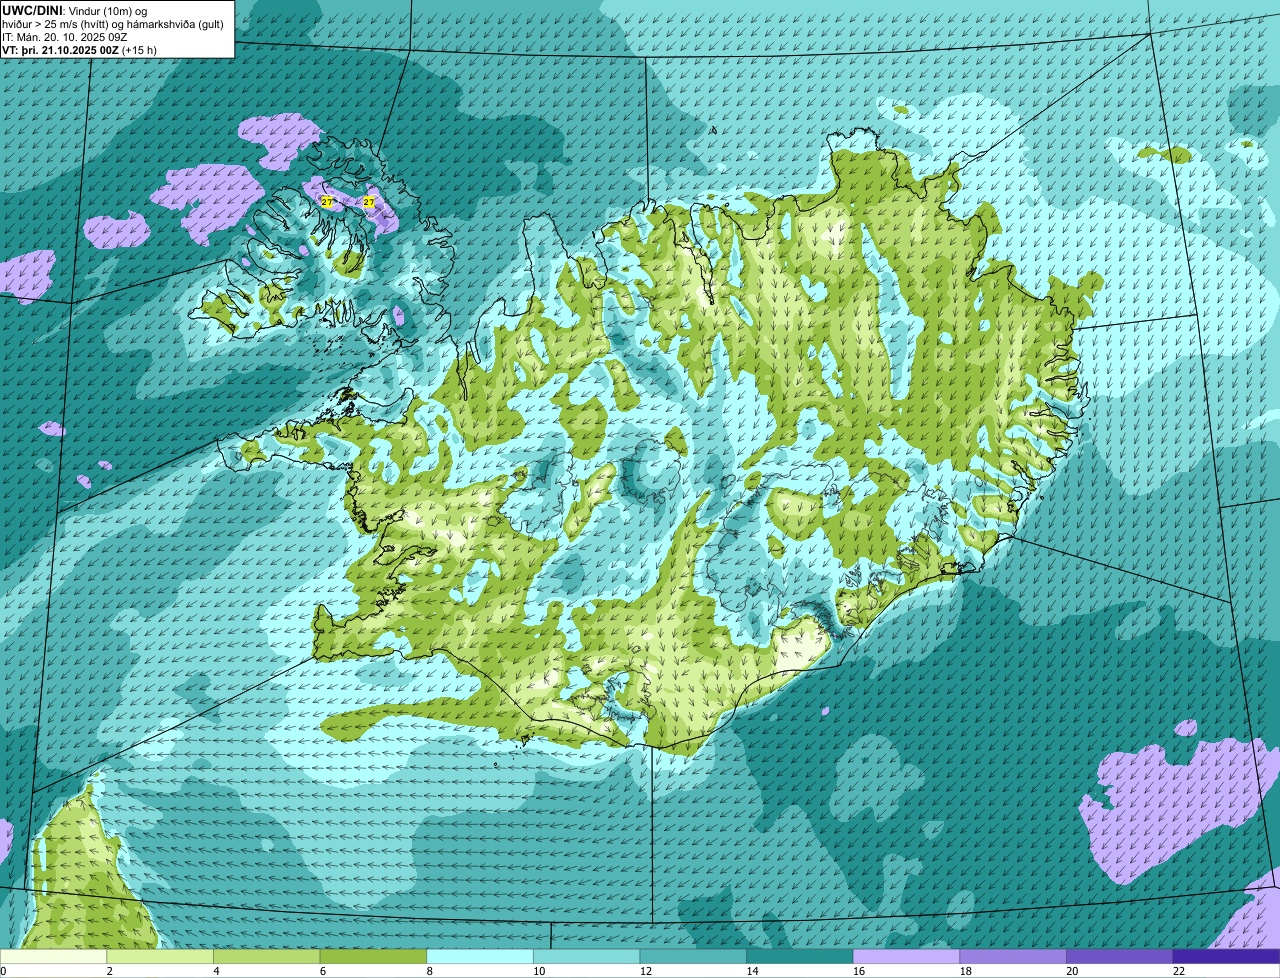Select the 20–22 m/s violet swatch

1120,956
